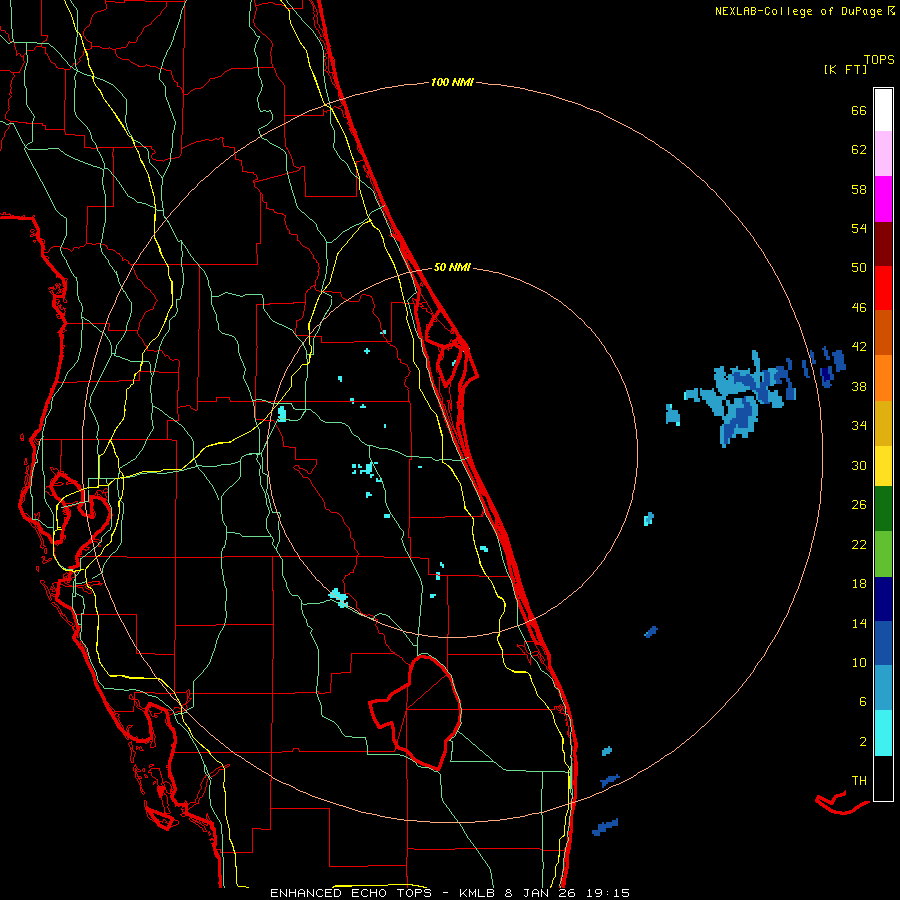Select the 6 legend value
900x900 pixels.
pyautogui.click(x=863, y=702)
